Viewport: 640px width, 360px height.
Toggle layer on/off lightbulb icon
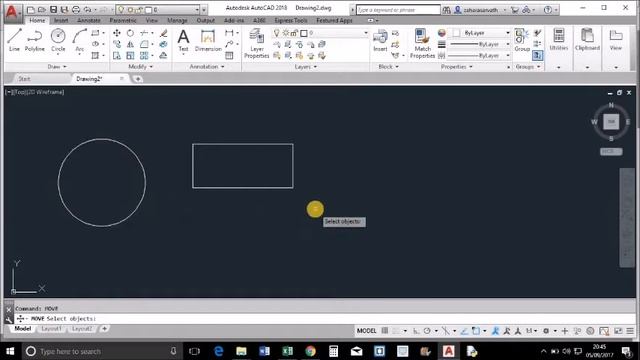276,33
